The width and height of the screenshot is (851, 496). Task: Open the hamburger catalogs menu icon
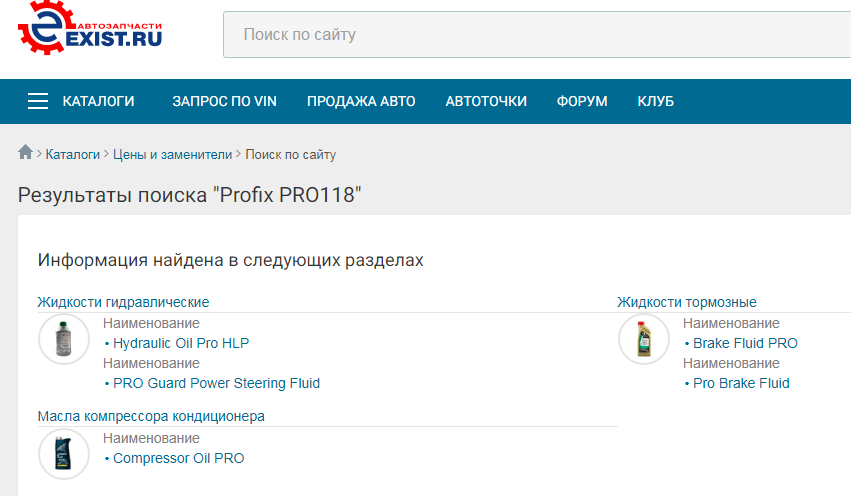click(38, 101)
